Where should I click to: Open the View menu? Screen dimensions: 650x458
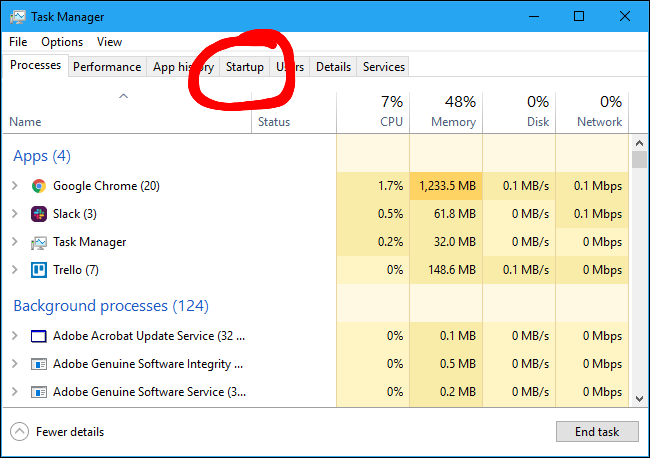click(109, 42)
